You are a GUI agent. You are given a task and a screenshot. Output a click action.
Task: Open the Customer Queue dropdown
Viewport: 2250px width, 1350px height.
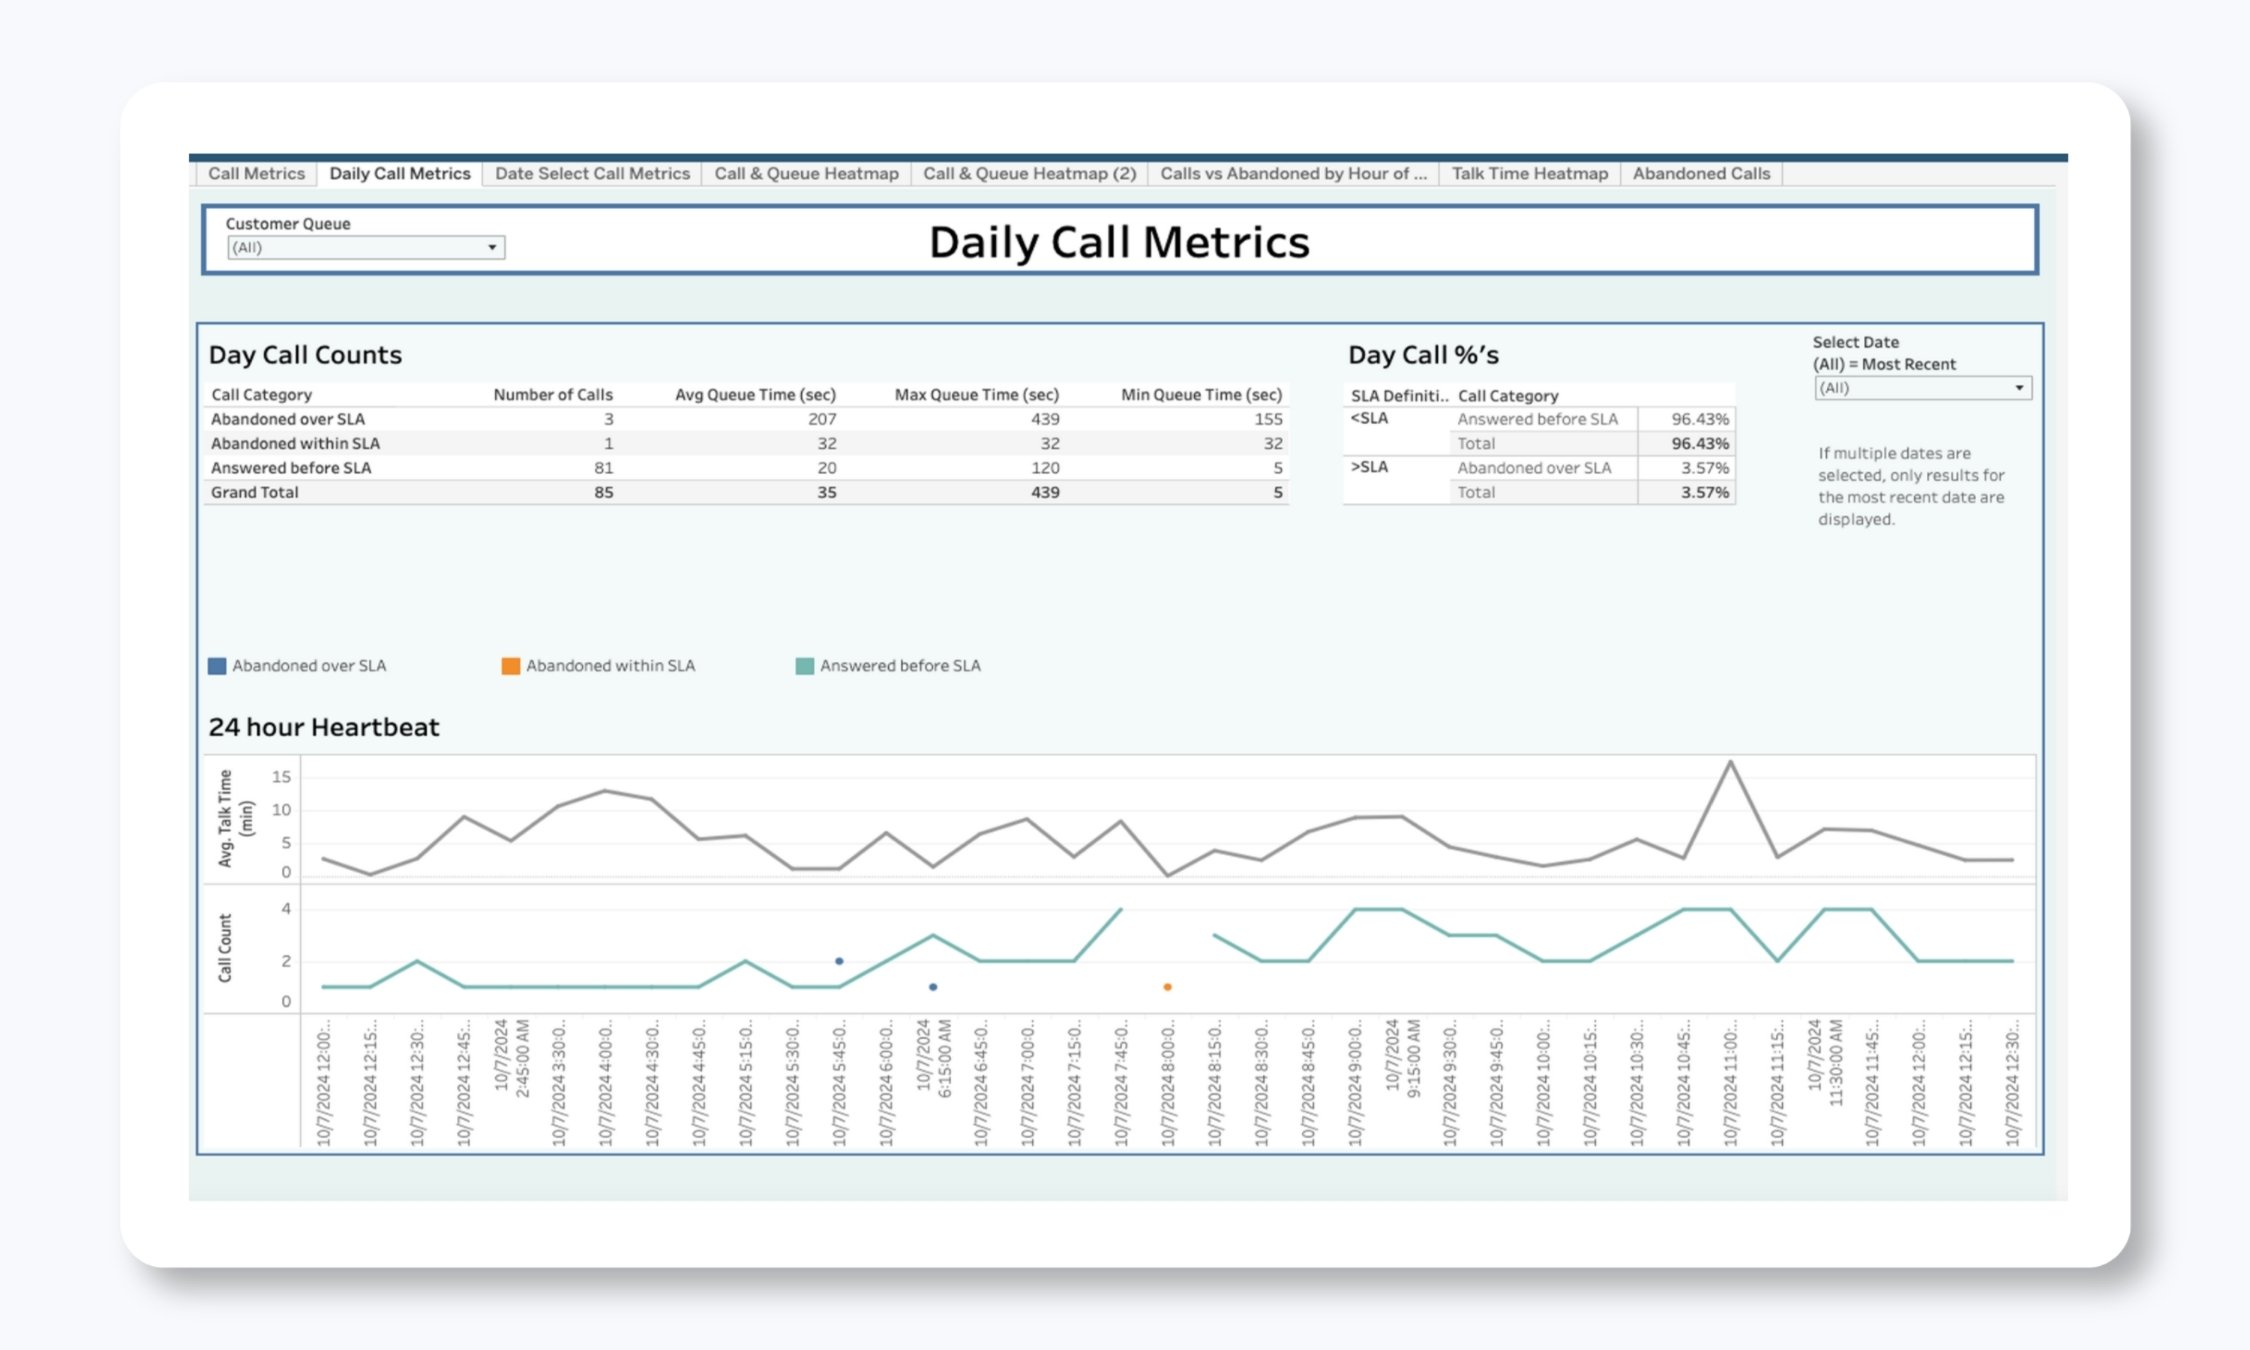[x=365, y=247]
